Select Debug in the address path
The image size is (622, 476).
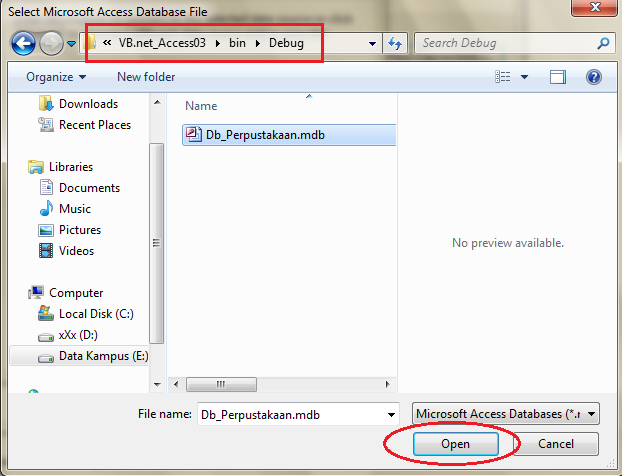coord(286,43)
